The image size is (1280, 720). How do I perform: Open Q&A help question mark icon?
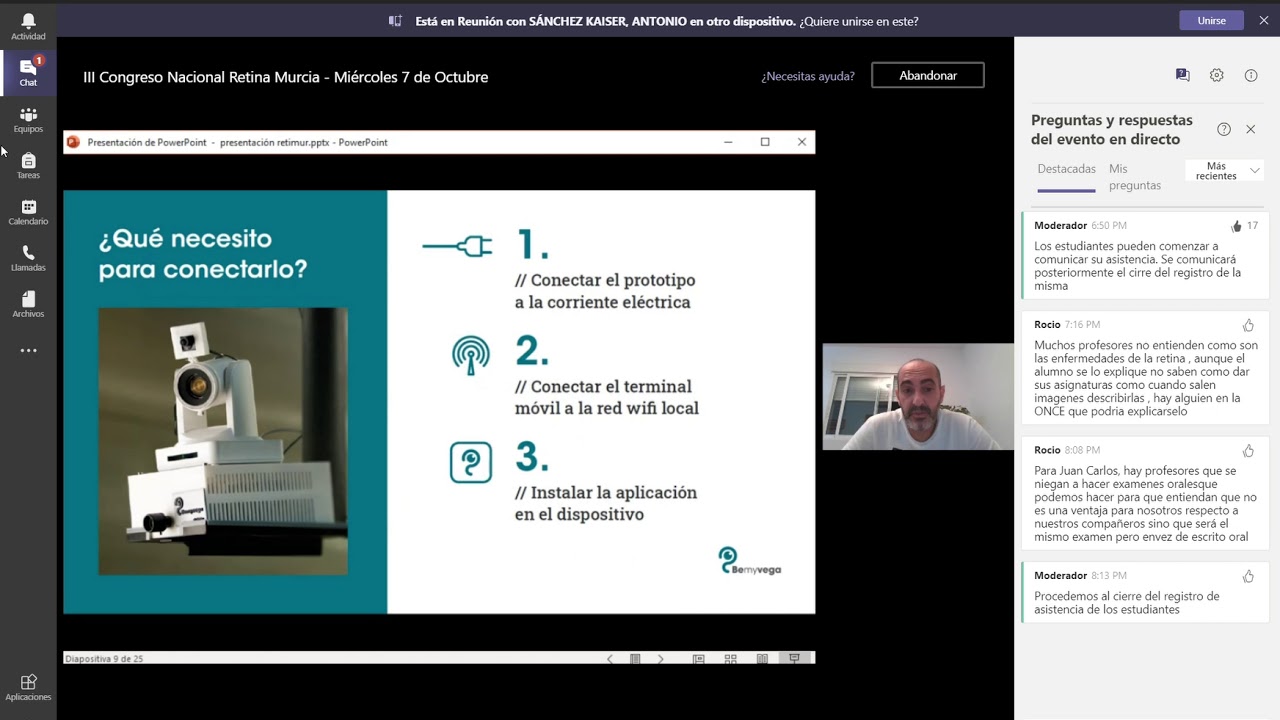[x=1224, y=129]
